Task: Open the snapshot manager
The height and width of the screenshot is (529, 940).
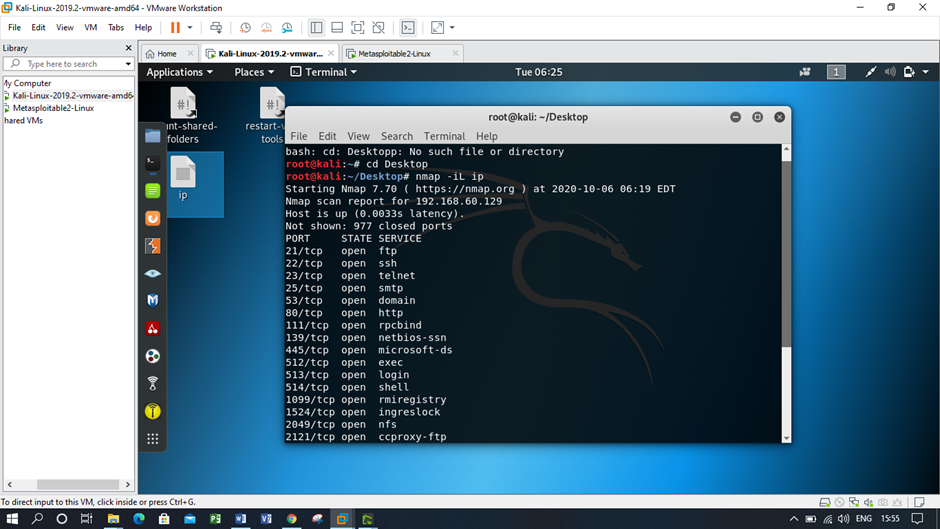Action: (x=287, y=28)
